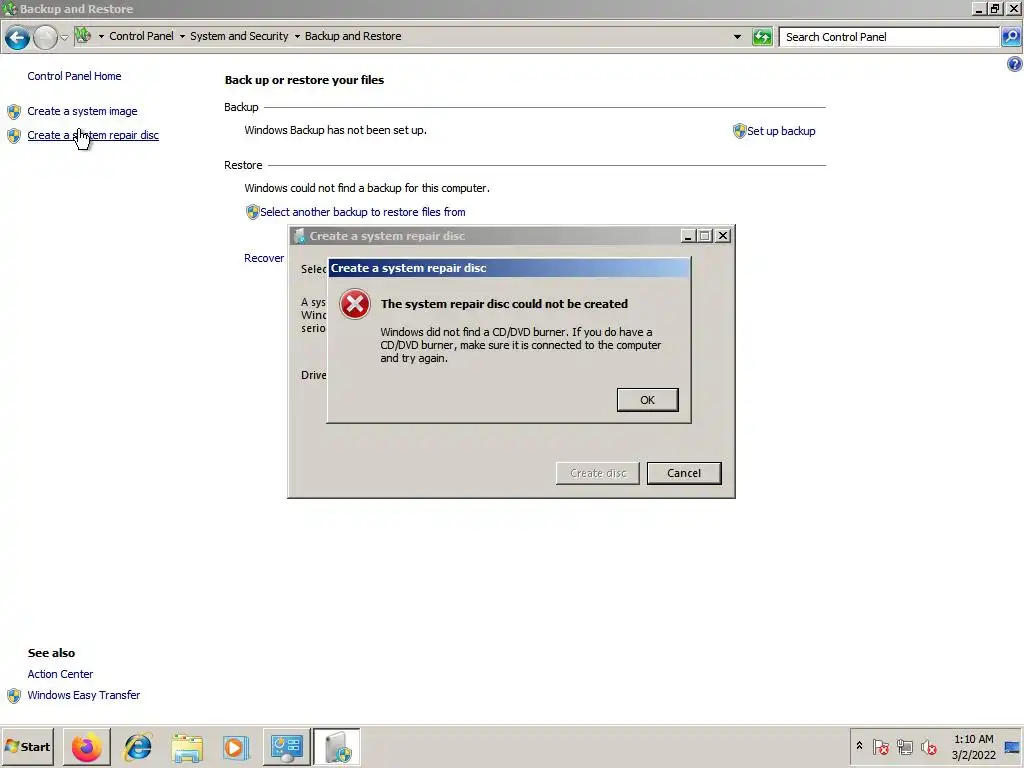Click Backup and Restore breadcrumb
The image size is (1024, 768).
pos(353,36)
